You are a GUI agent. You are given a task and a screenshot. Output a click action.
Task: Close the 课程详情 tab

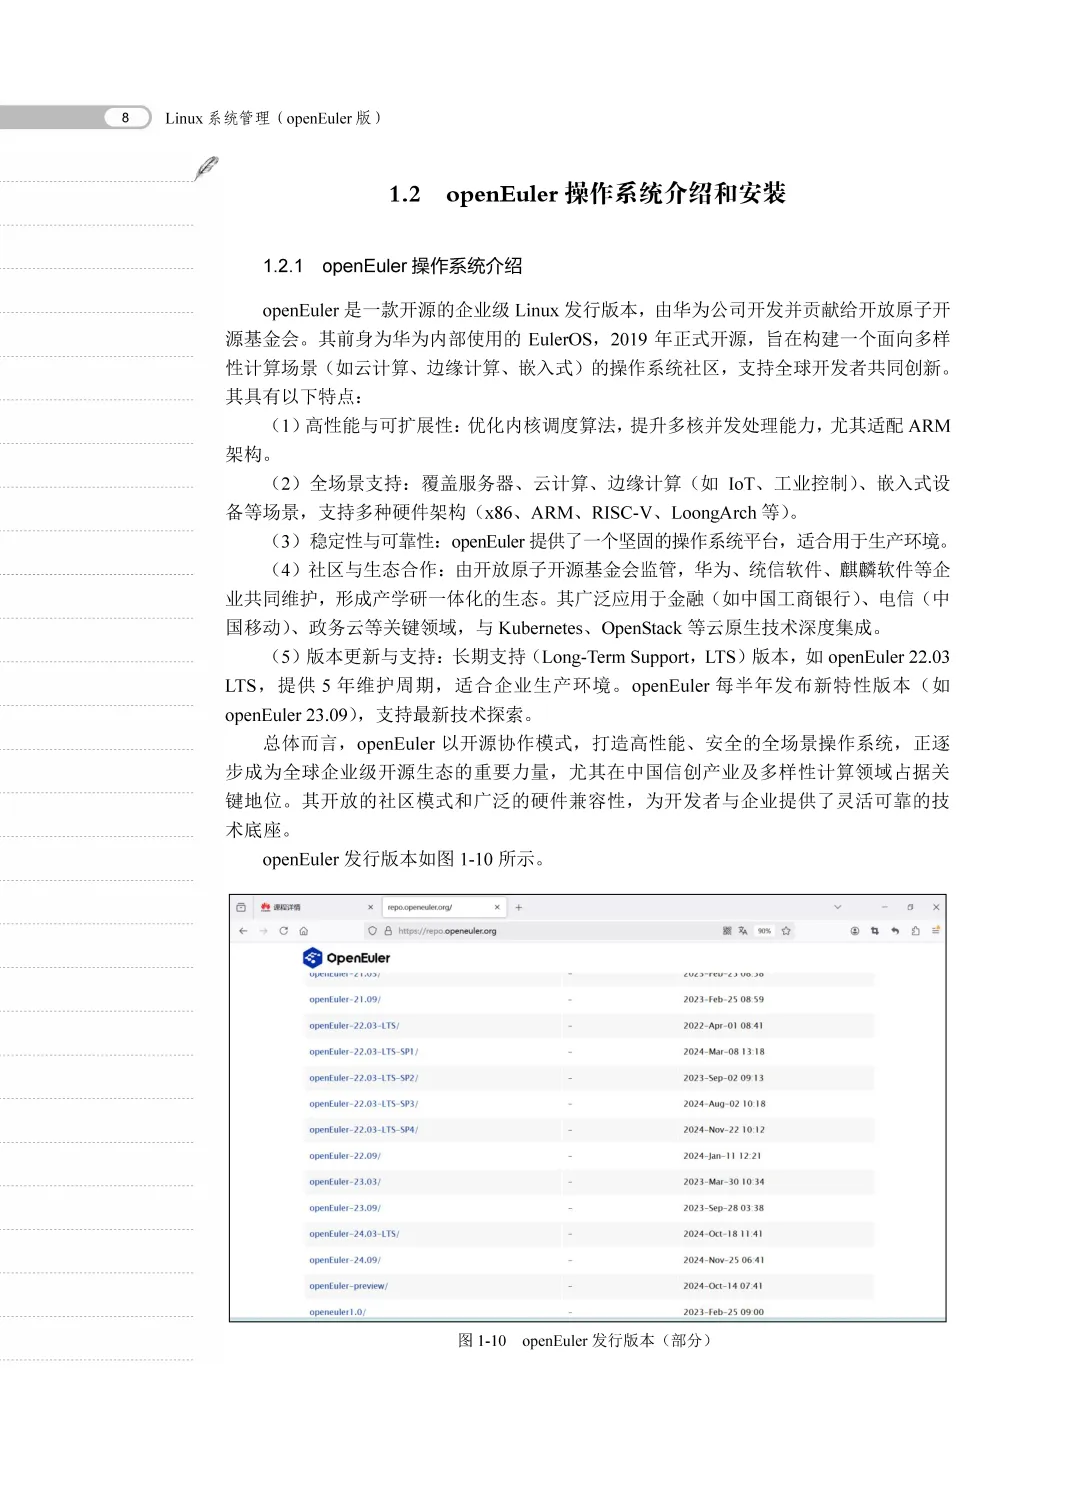pyautogui.click(x=370, y=907)
